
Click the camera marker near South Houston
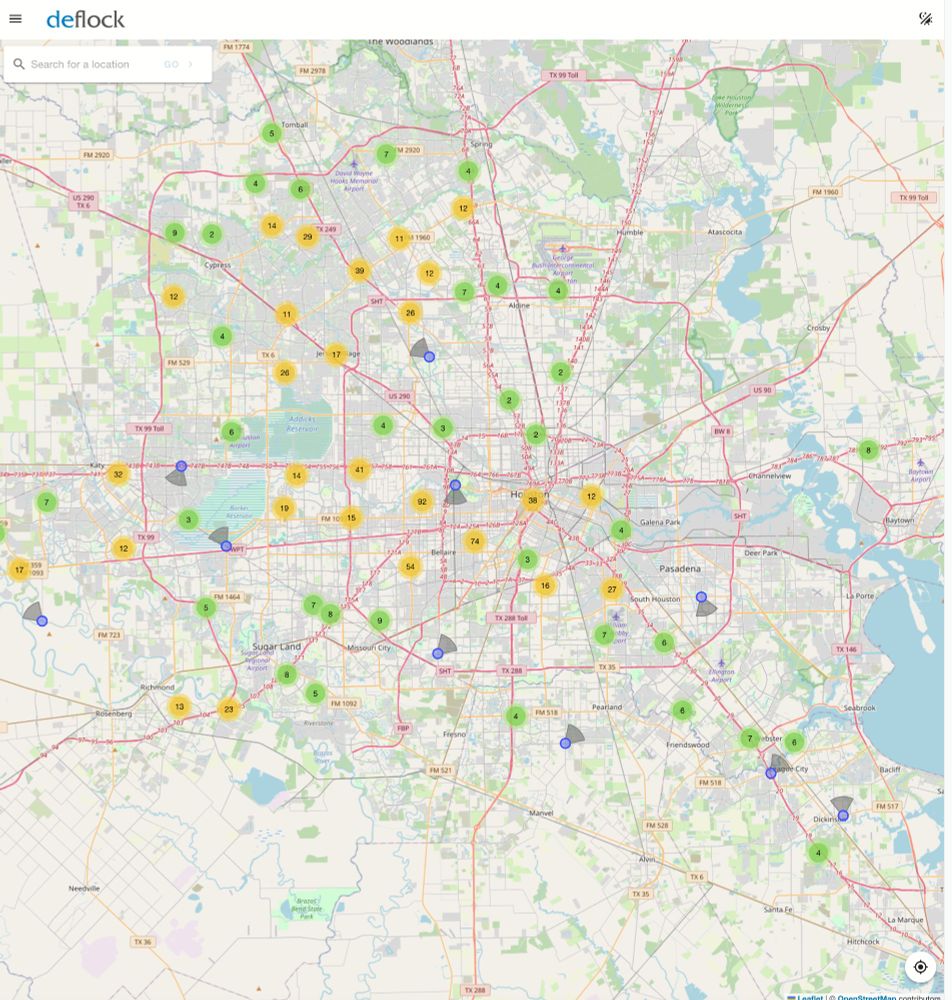tap(703, 599)
